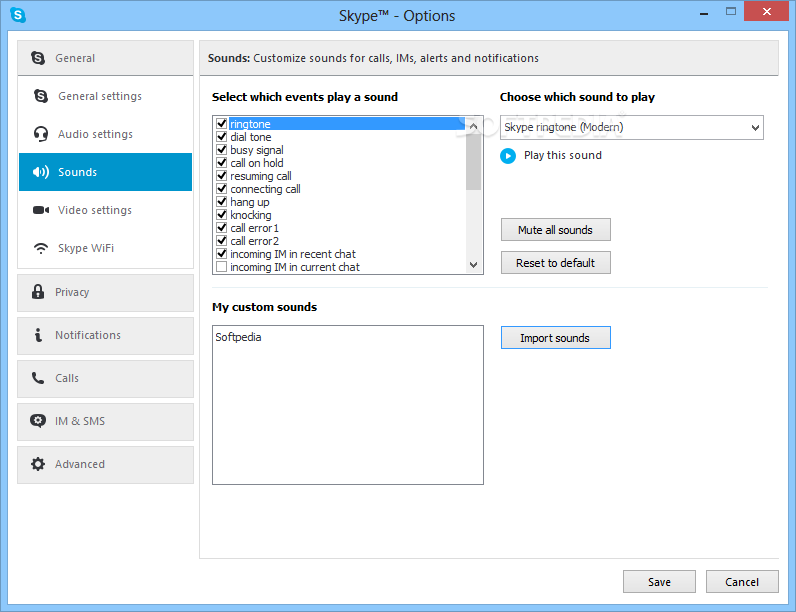Select Softpedia in custom sounds list

click(238, 337)
